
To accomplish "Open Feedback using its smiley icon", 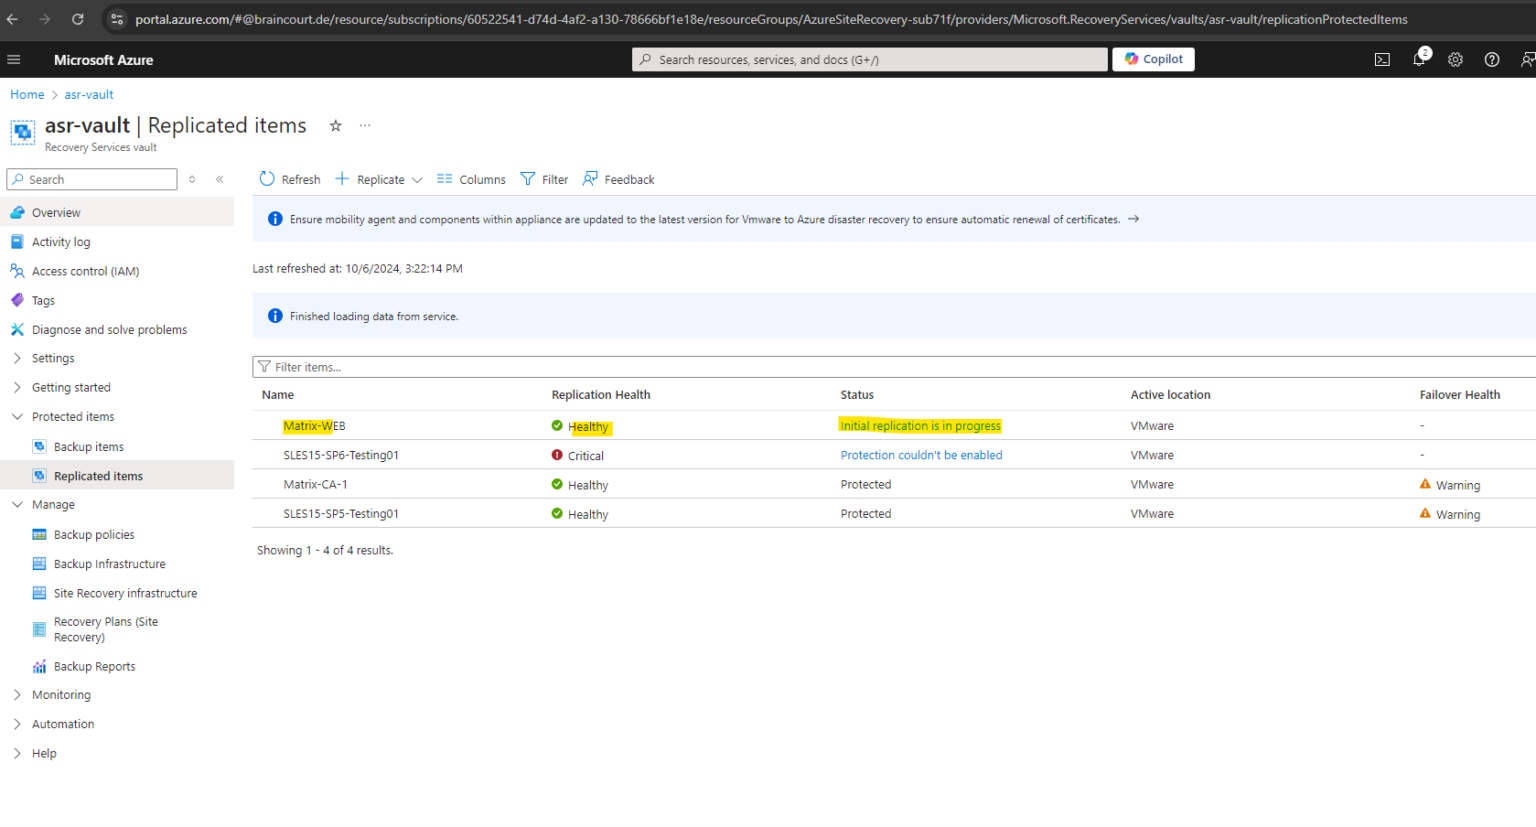I will 590,179.
